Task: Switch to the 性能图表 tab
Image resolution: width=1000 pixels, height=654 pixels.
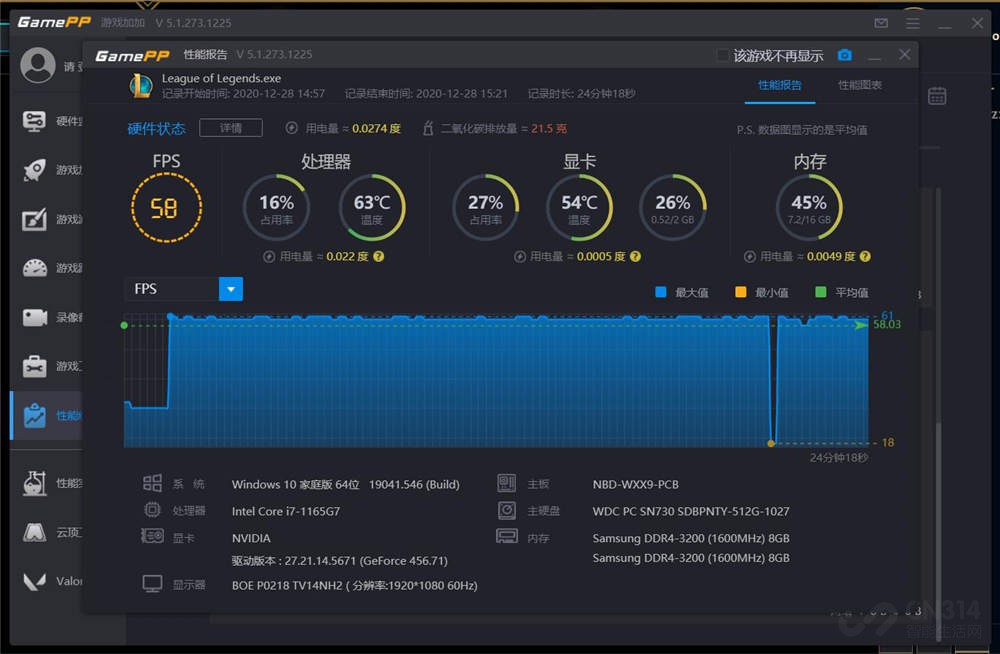Action: pyautogui.click(x=860, y=85)
